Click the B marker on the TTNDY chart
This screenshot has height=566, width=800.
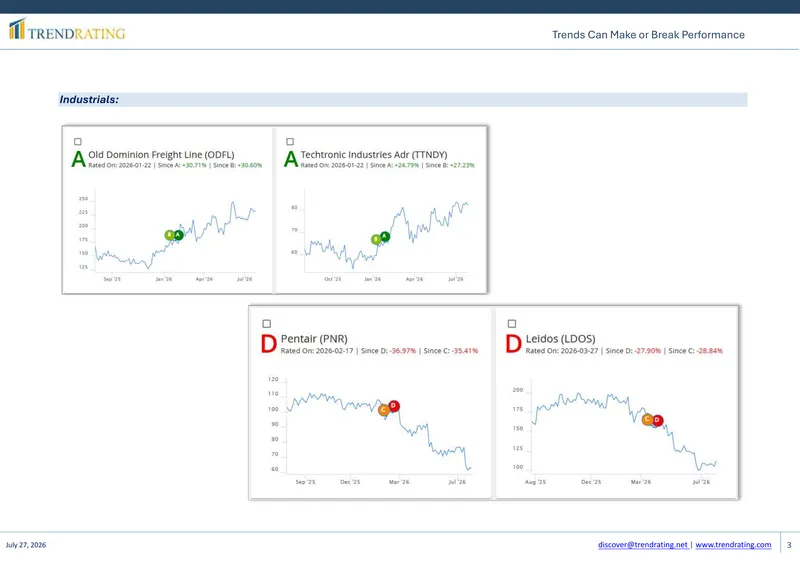pos(376,239)
